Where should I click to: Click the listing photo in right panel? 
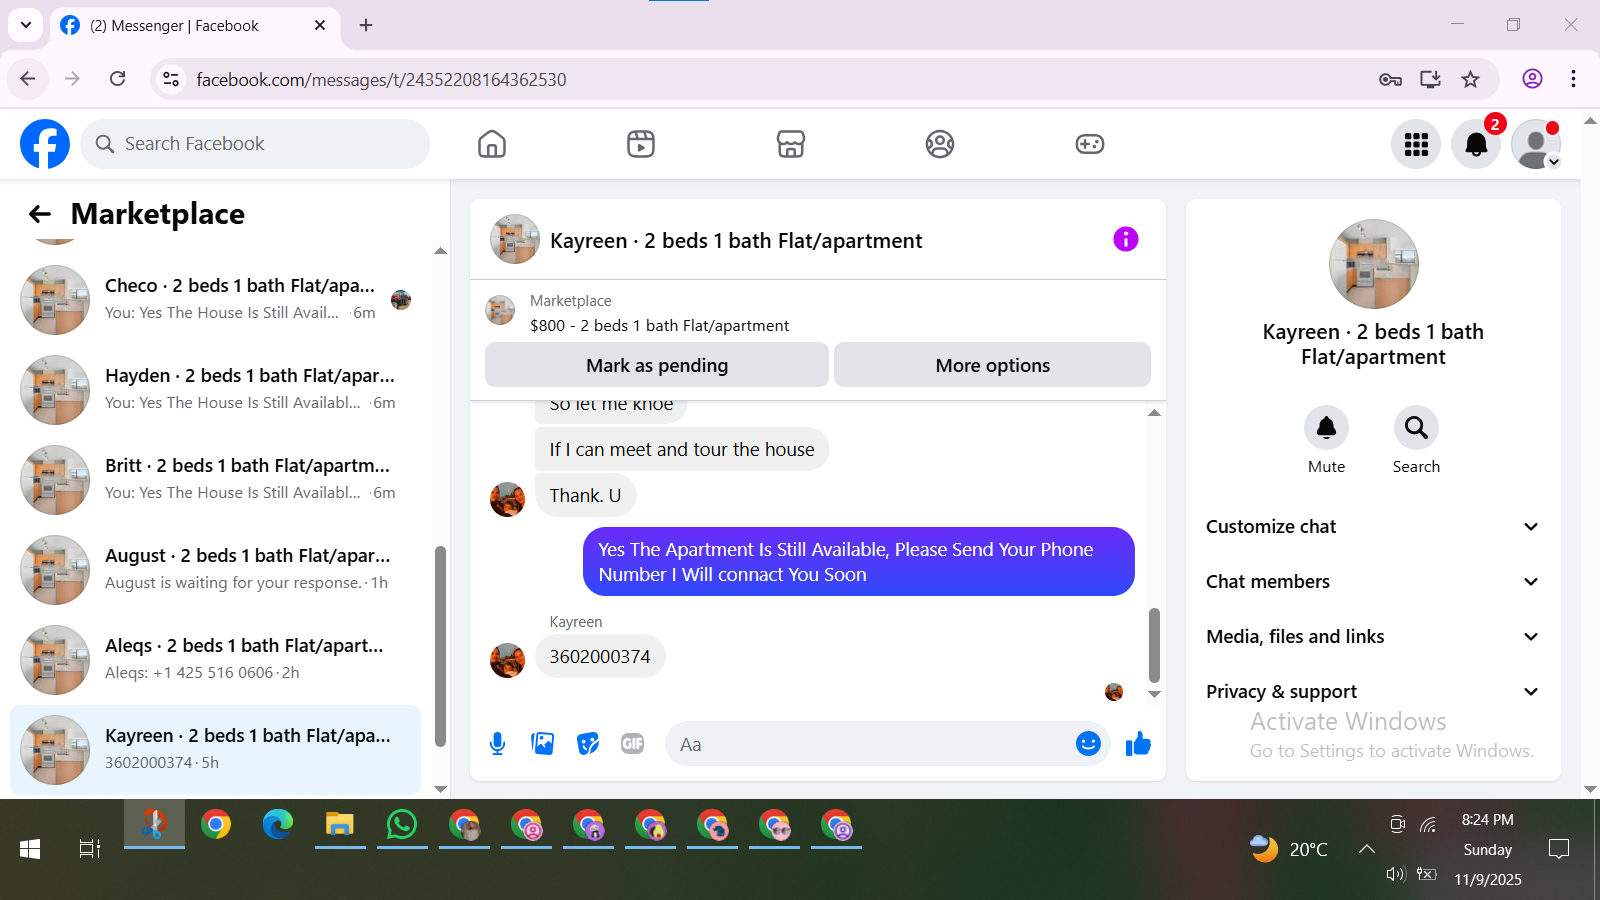(x=1373, y=264)
